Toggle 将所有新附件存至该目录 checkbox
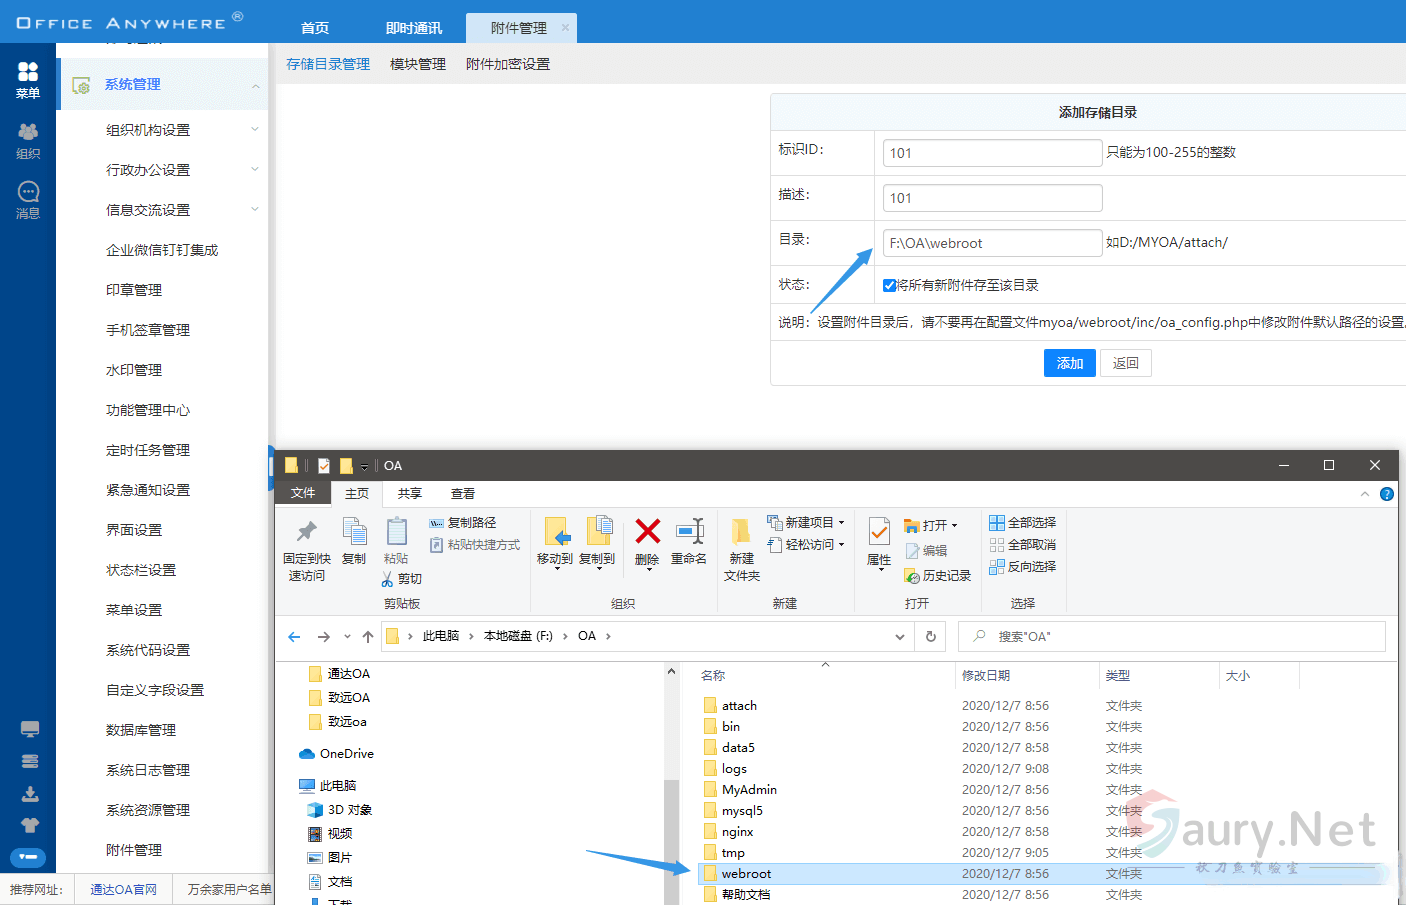 [x=889, y=286]
